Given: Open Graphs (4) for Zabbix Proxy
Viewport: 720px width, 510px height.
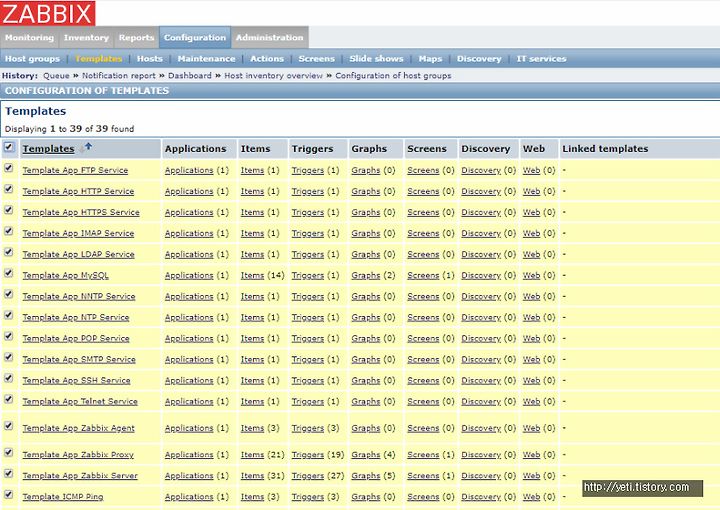Looking at the screenshot, I should (366, 455).
